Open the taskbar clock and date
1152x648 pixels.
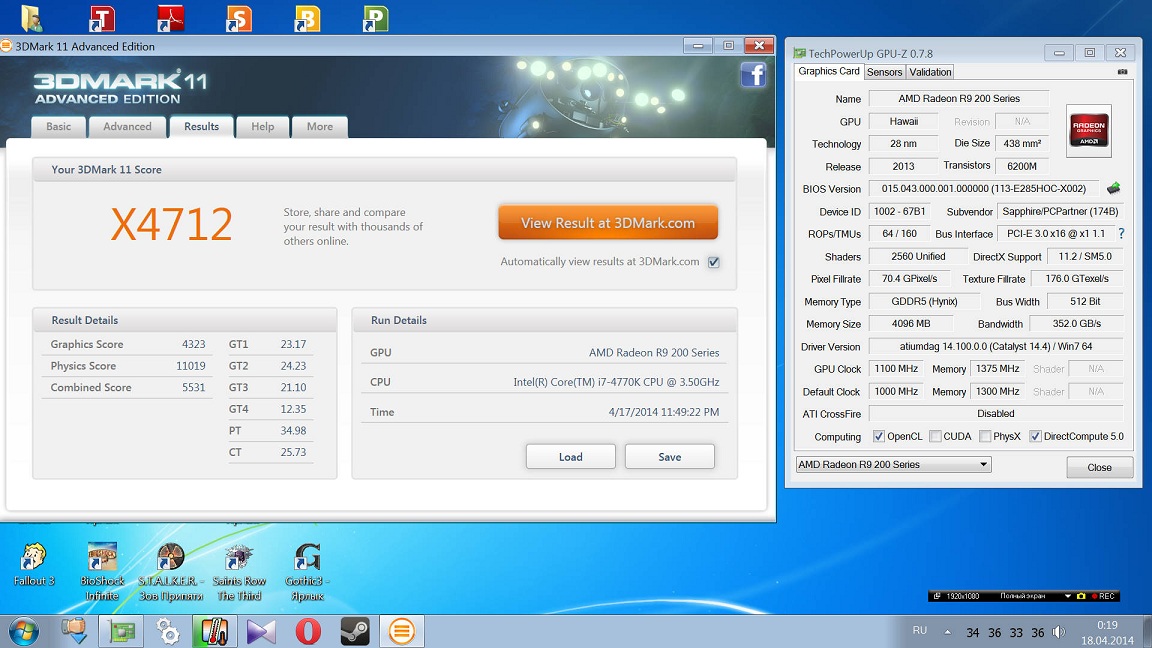[1107, 633]
